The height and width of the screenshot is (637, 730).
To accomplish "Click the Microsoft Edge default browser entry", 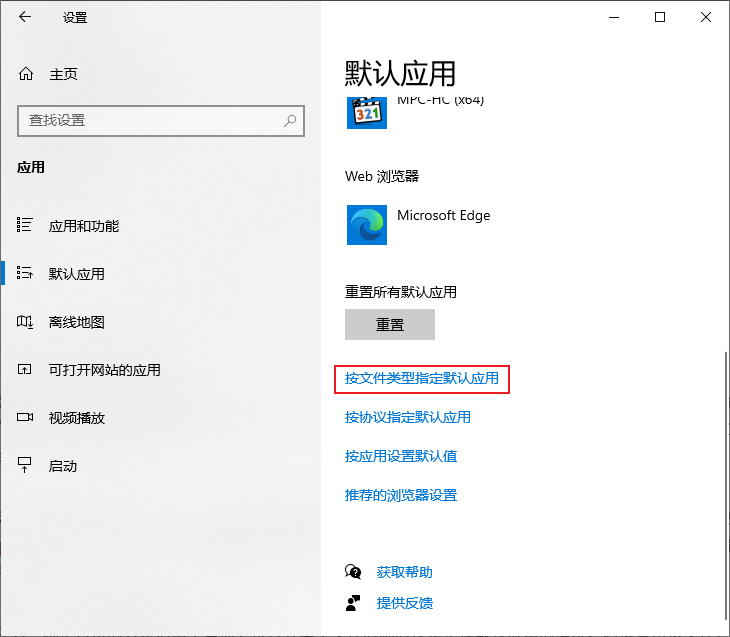I will (419, 225).
